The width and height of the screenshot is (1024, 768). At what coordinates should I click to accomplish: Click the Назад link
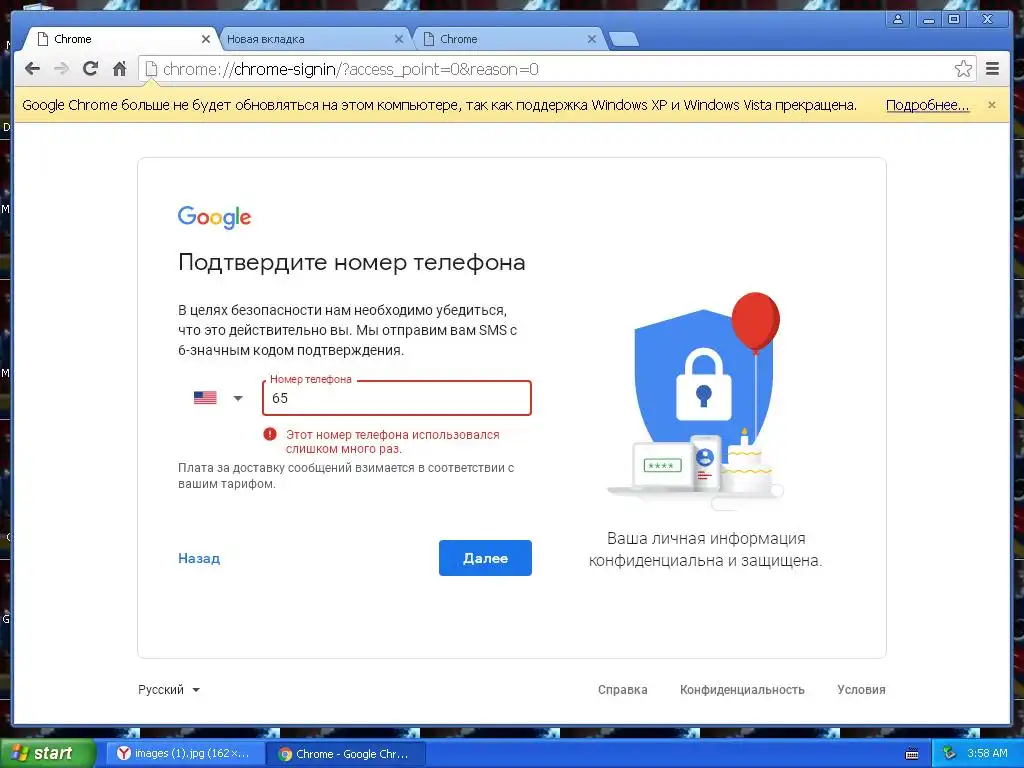(x=199, y=558)
